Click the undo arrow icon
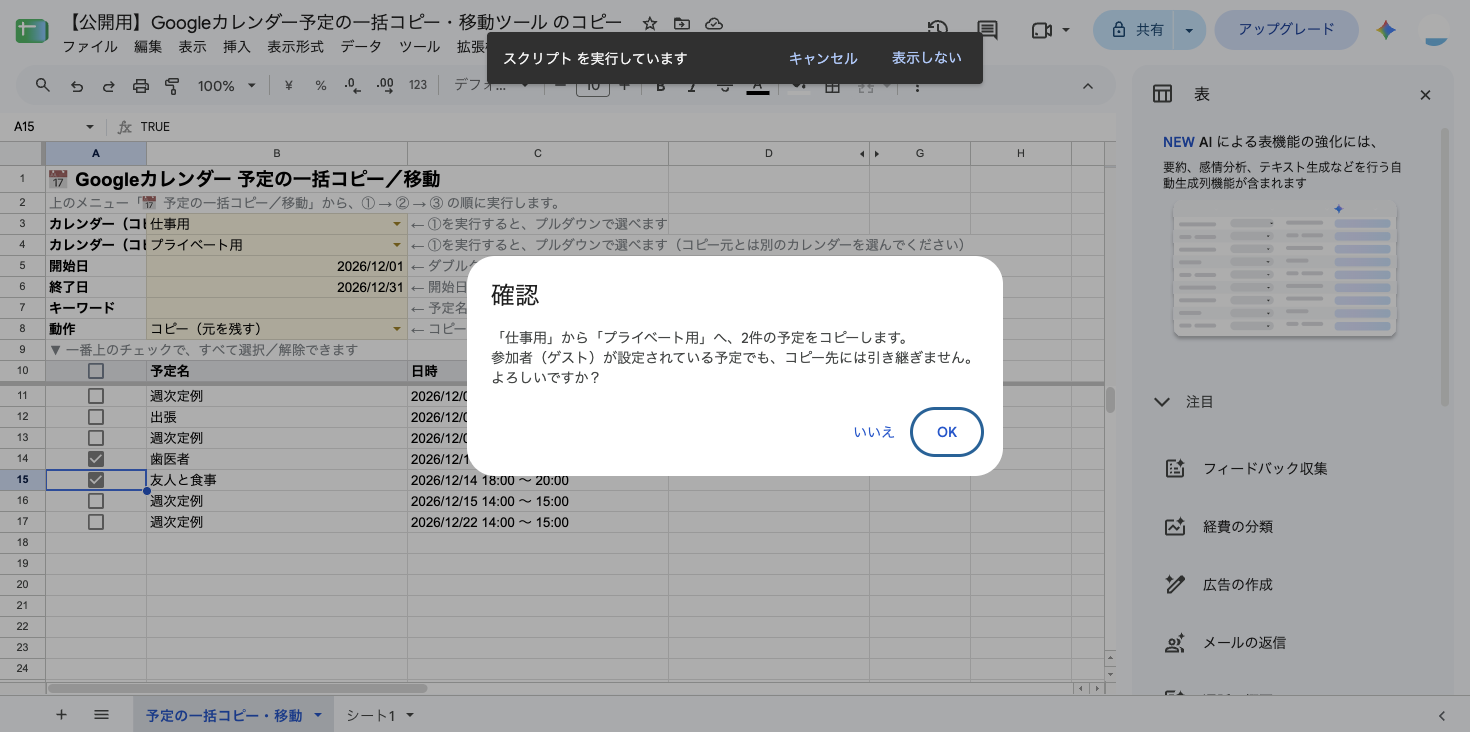This screenshot has height=732, width=1470. (77, 86)
